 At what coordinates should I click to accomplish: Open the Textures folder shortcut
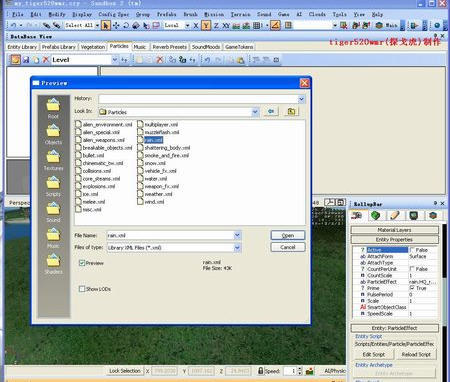point(53,160)
